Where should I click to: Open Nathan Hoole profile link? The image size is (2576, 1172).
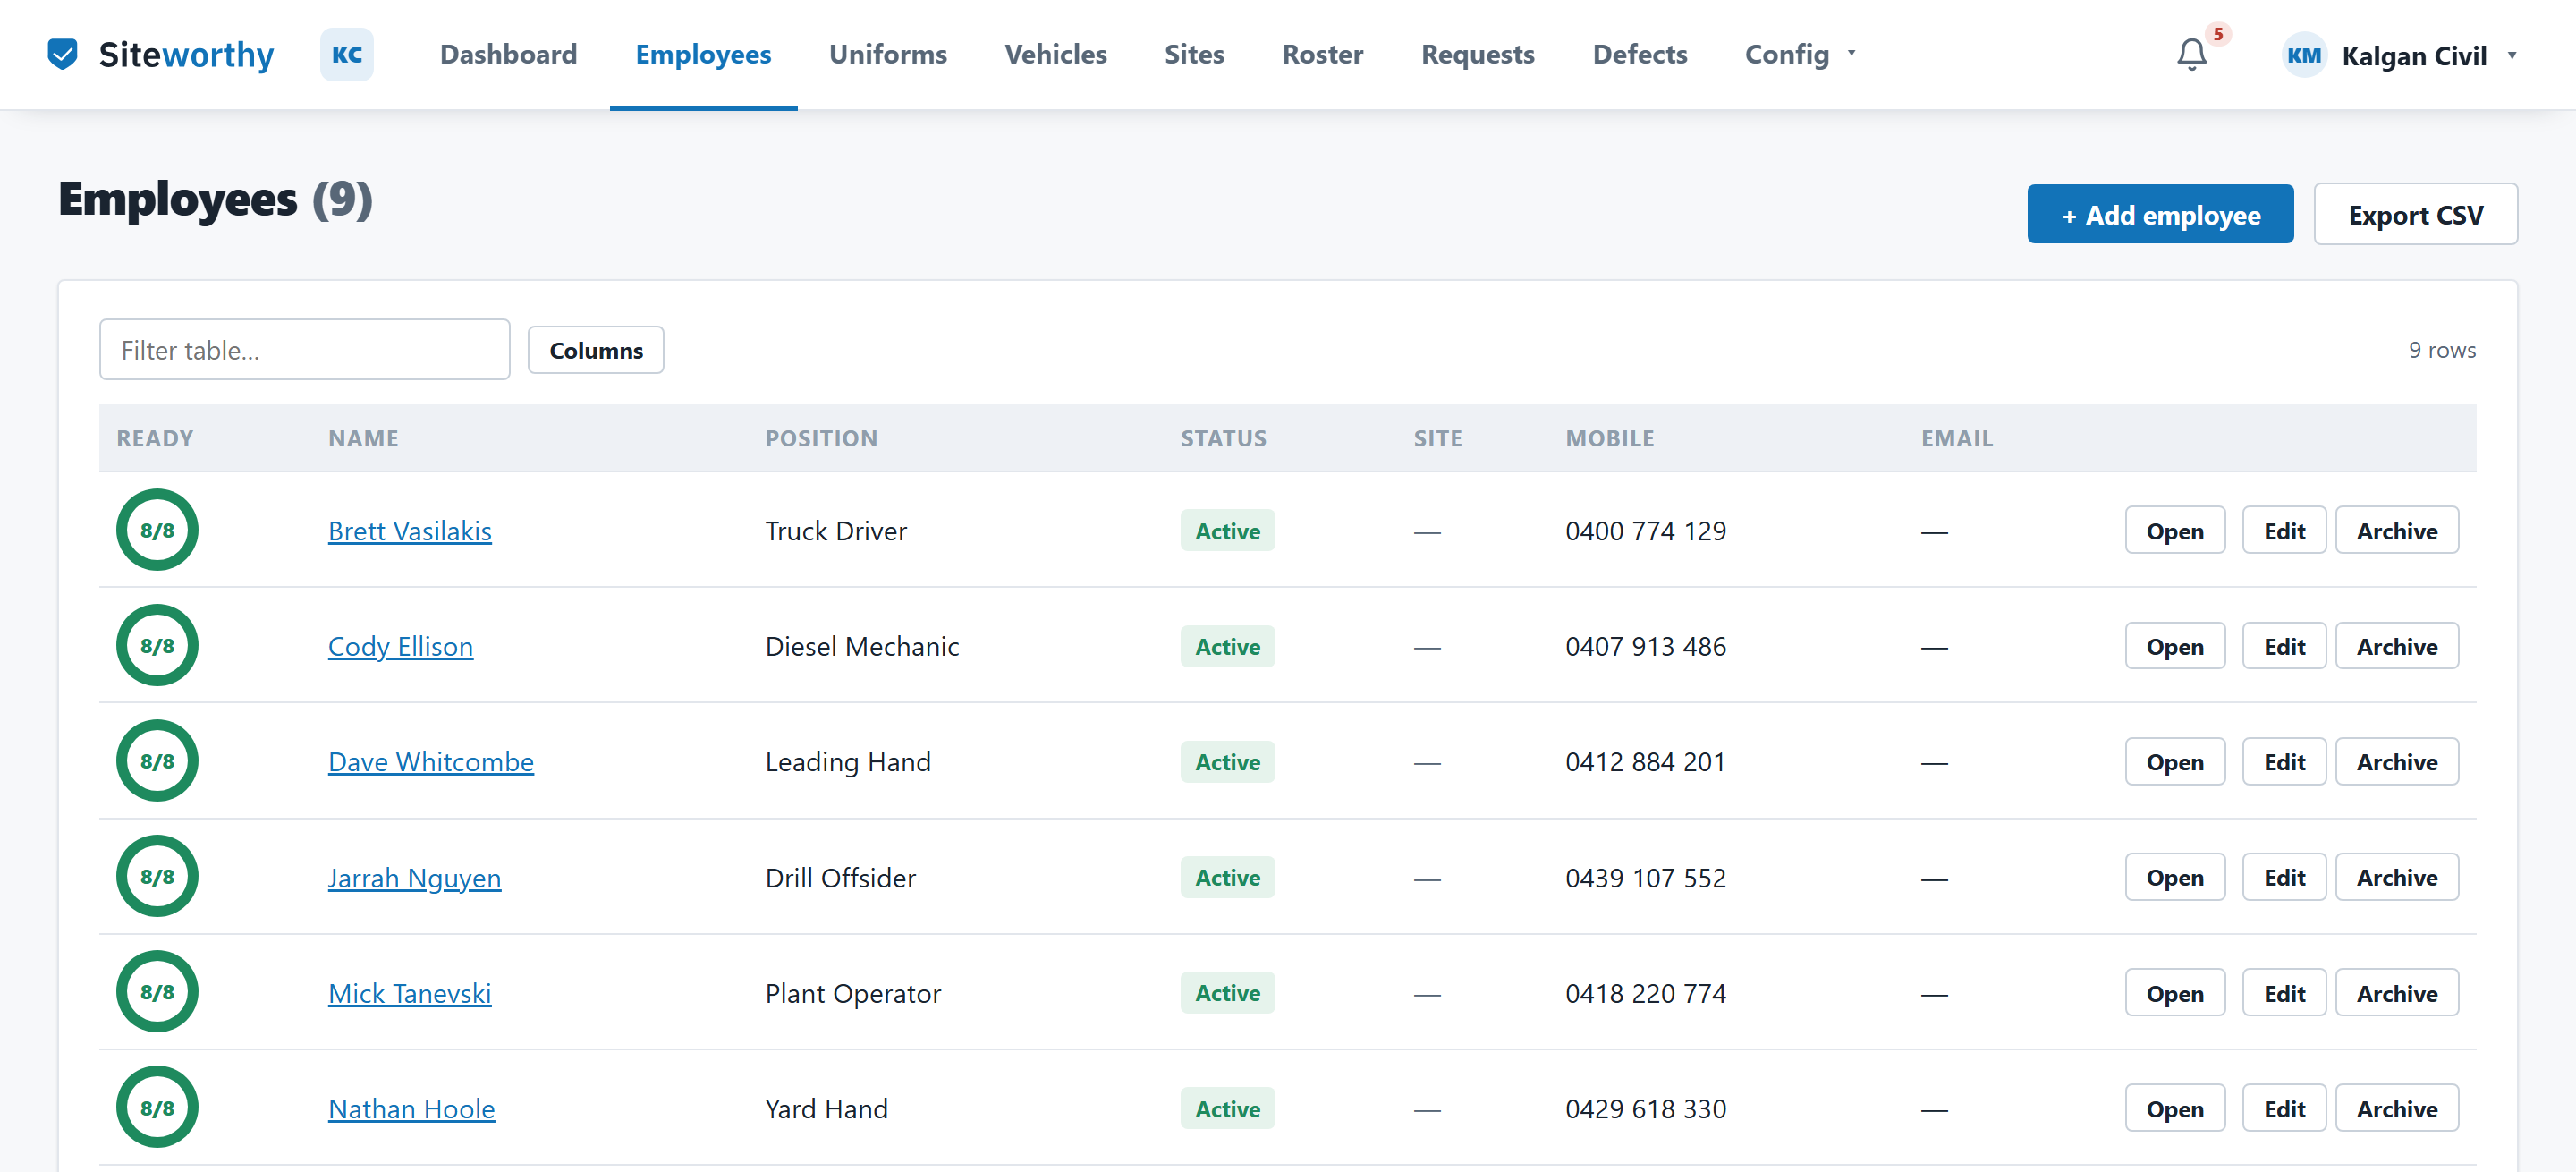(x=412, y=1109)
